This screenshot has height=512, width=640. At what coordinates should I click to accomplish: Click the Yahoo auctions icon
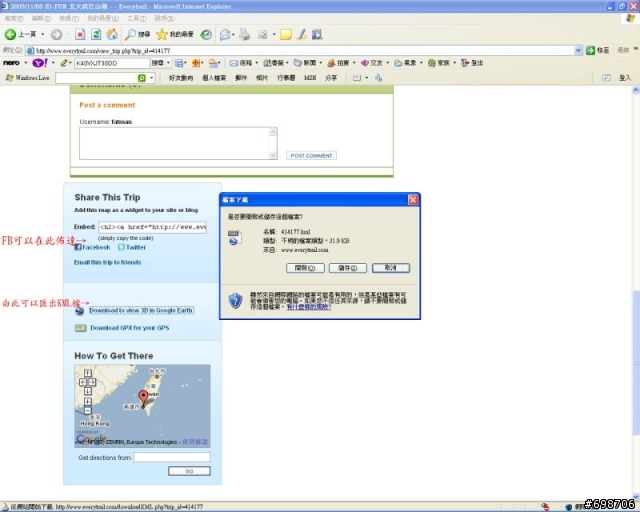pyautogui.click(x=331, y=63)
